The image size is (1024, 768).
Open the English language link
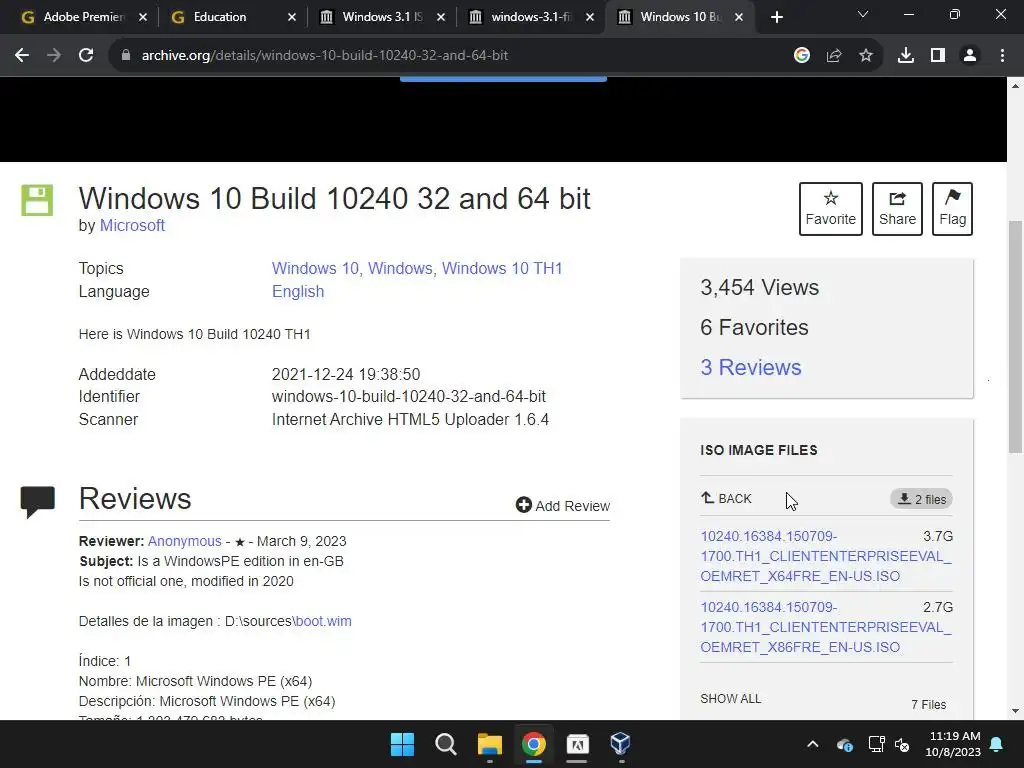pyautogui.click(x=298, y=291)
